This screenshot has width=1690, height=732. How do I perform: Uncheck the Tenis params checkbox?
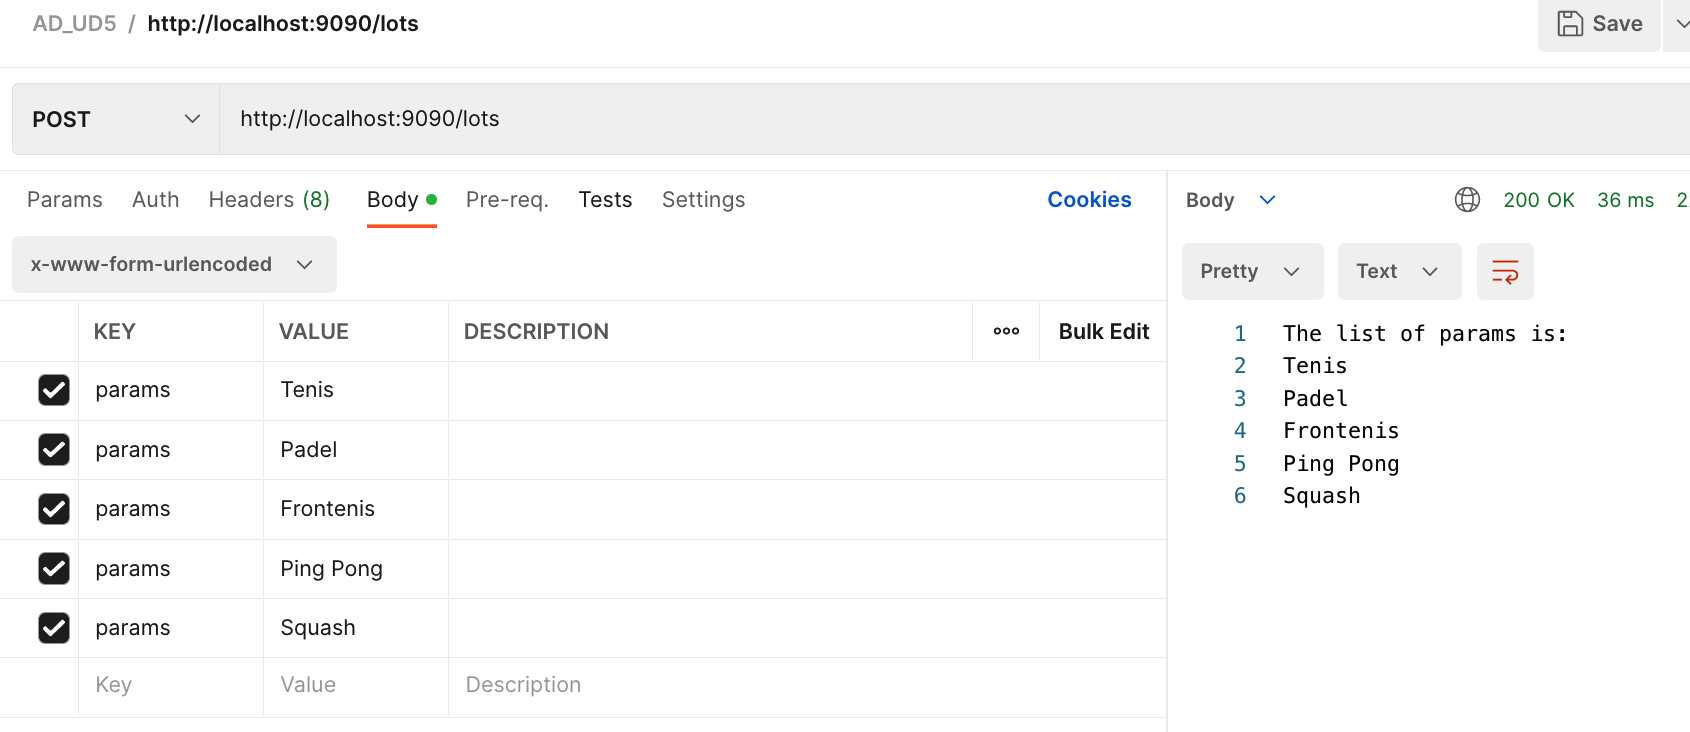point(54,390)
